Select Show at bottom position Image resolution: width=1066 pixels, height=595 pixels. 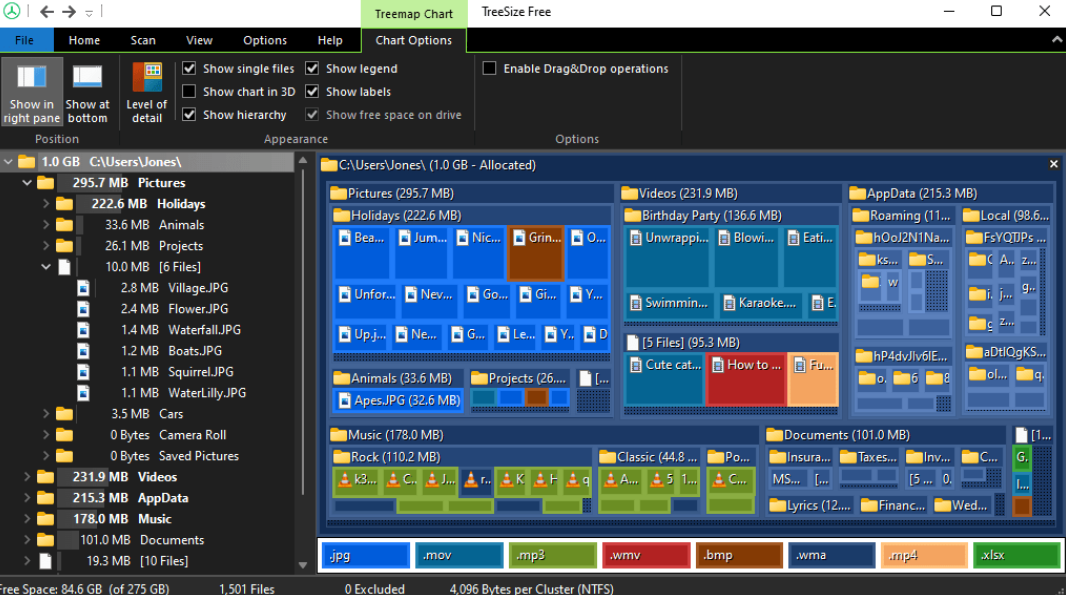[x=87, y=92]
